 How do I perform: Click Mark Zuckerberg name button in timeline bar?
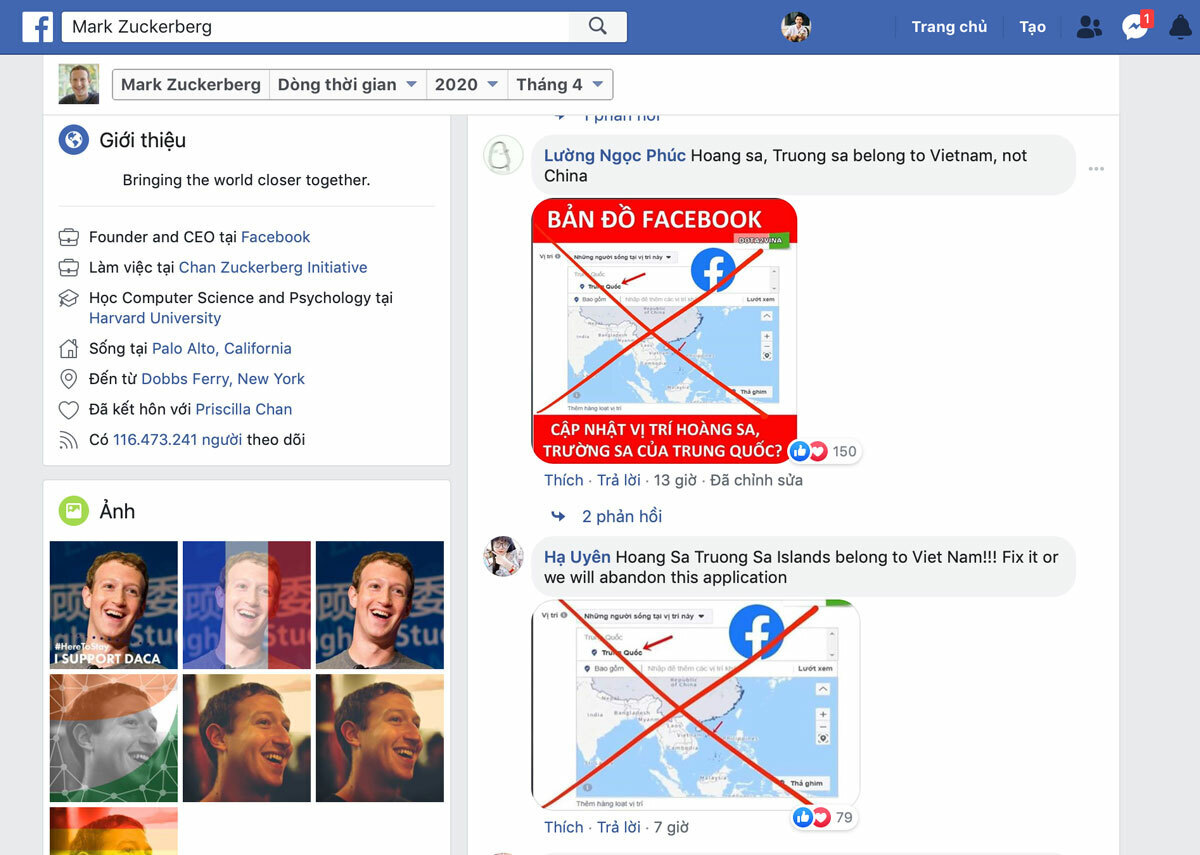pos(191,85)
